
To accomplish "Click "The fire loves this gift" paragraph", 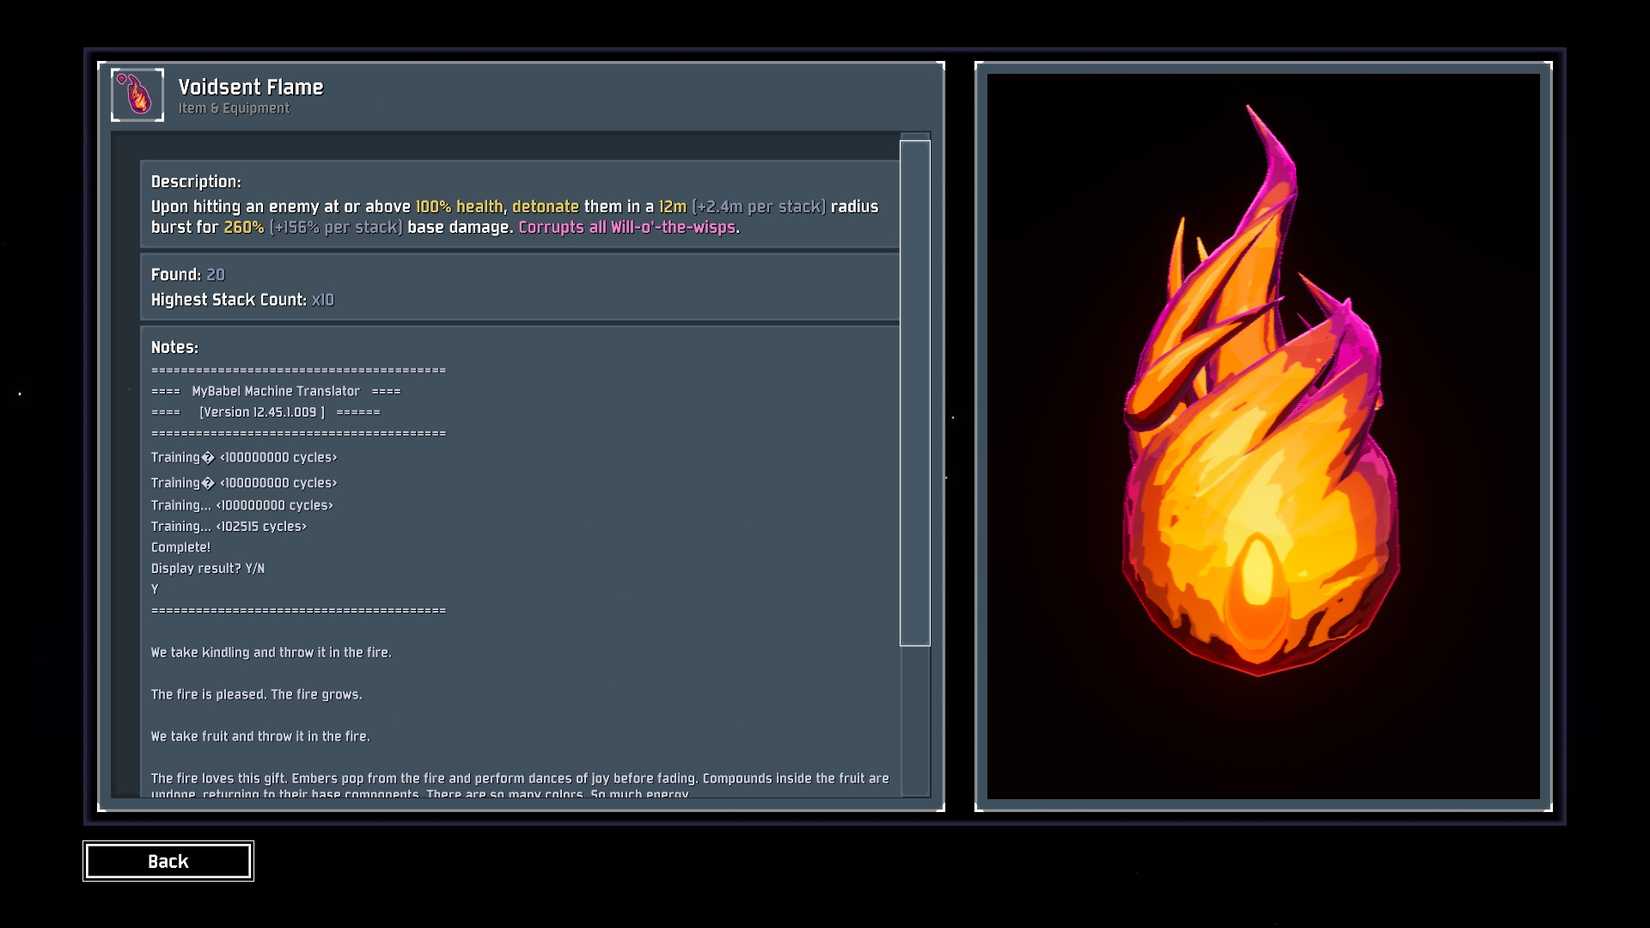I will pos(520,785).
